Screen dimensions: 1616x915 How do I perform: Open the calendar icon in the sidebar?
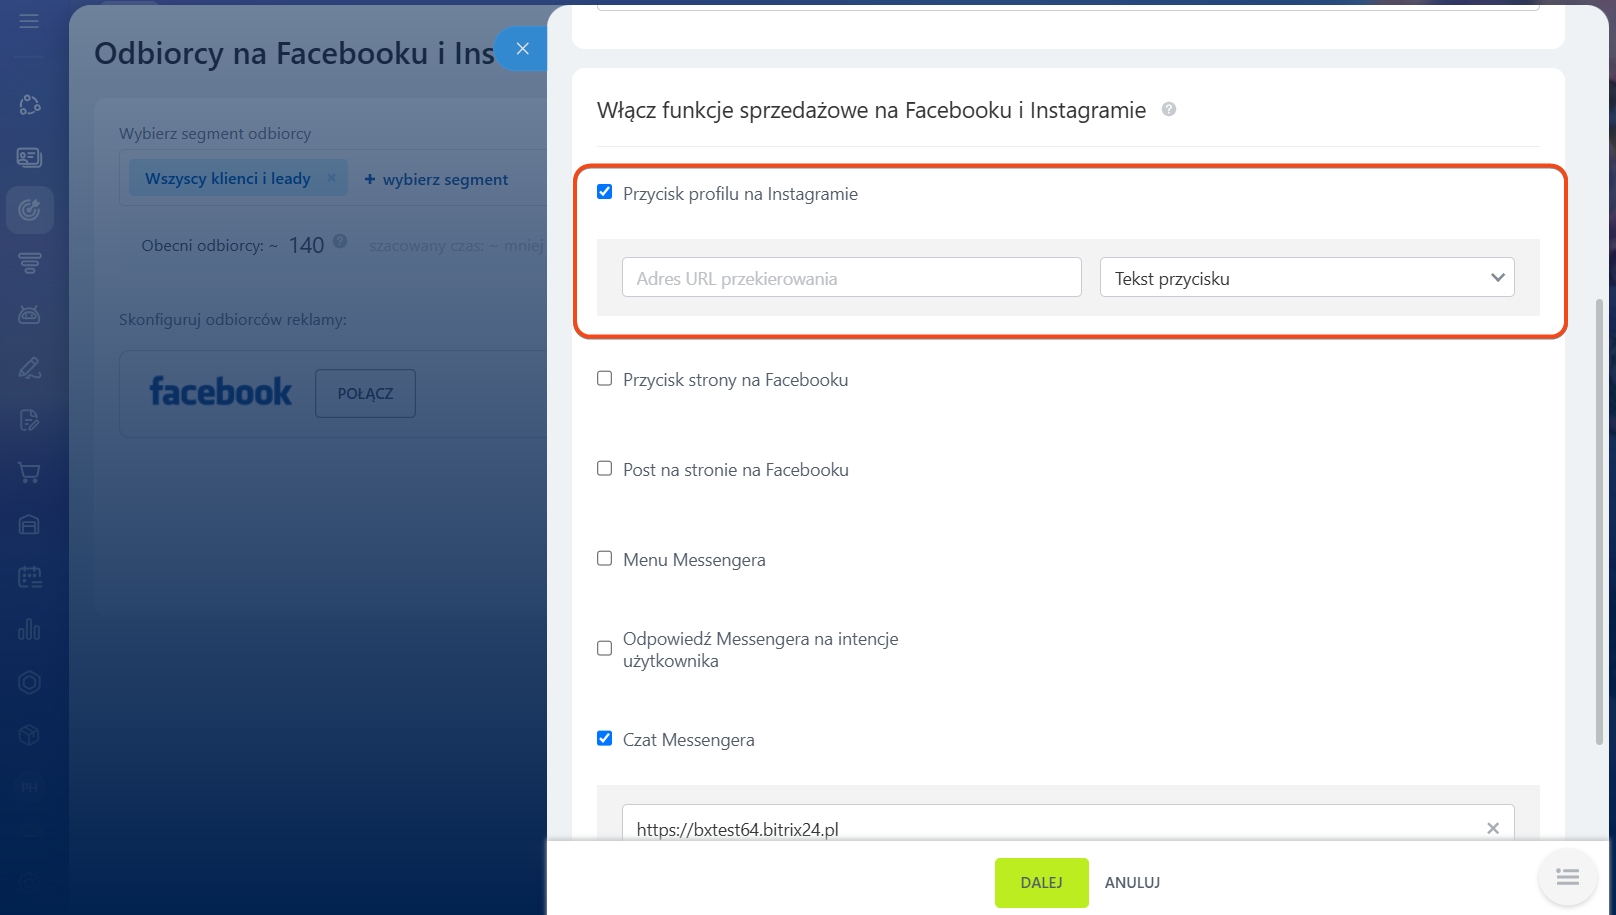point(29,577)
